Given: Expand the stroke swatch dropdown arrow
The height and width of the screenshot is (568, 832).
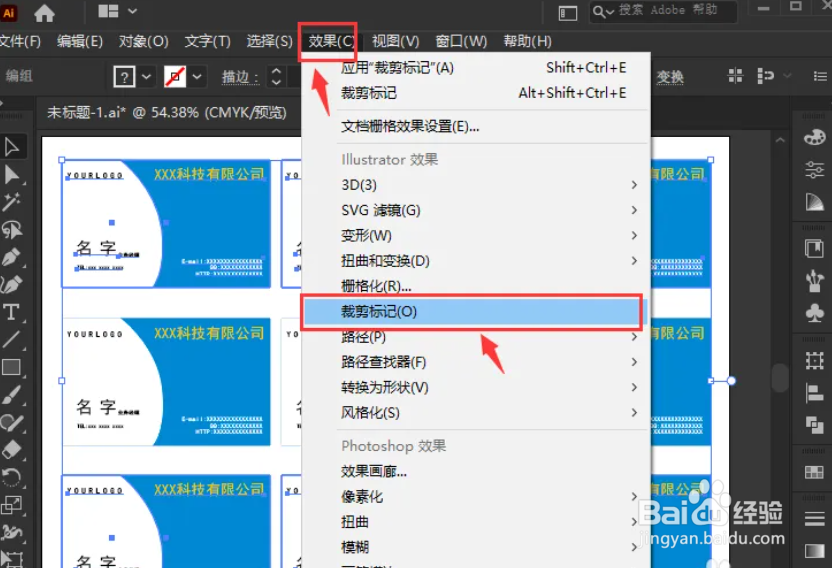Looking at the screenshot, I should 197,78.
